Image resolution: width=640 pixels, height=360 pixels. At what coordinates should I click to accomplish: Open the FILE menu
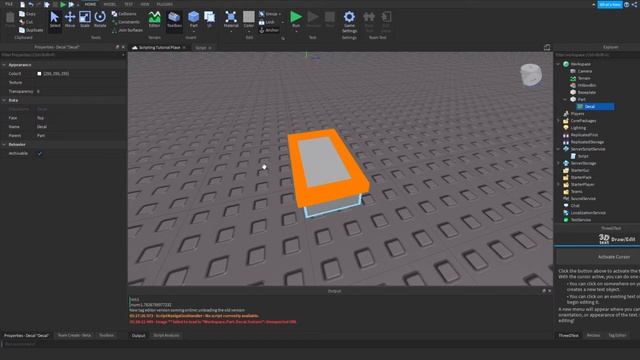[x=9, y=4]
